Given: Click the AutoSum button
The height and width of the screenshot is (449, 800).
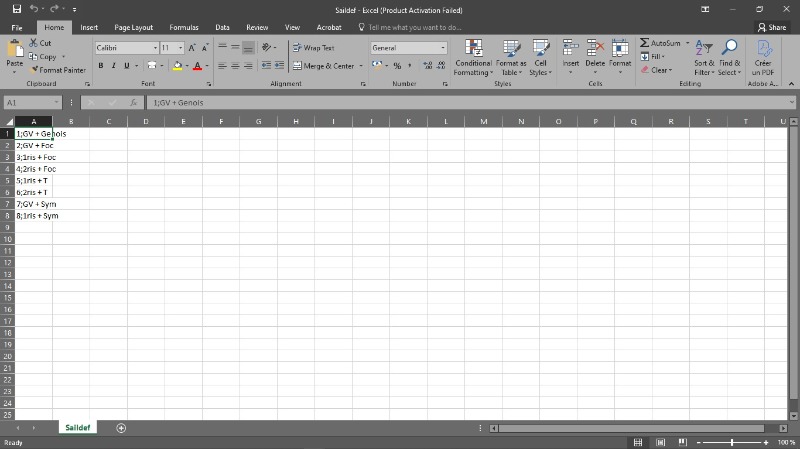Looking at the screenshot, I should coord(660,43).
